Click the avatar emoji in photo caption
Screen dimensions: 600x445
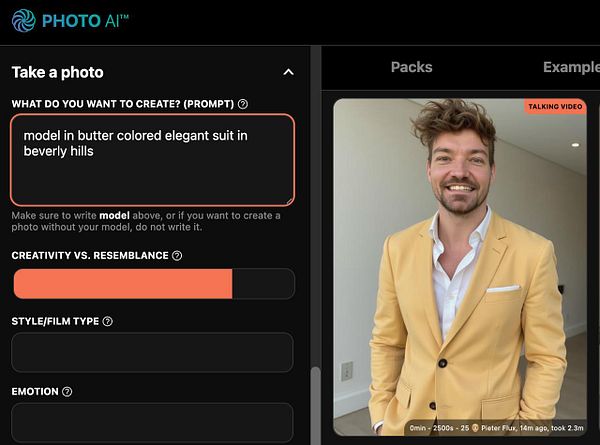[475, 428]
